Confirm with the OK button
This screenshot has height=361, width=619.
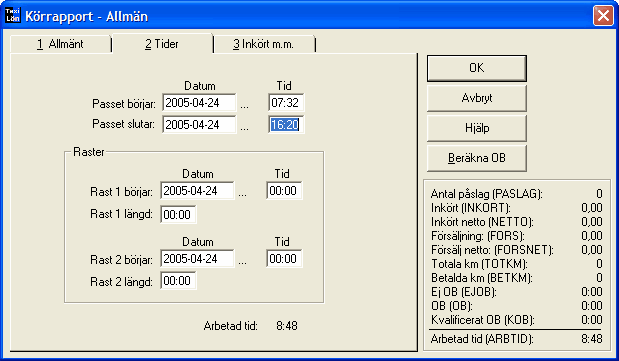point(476,68)
